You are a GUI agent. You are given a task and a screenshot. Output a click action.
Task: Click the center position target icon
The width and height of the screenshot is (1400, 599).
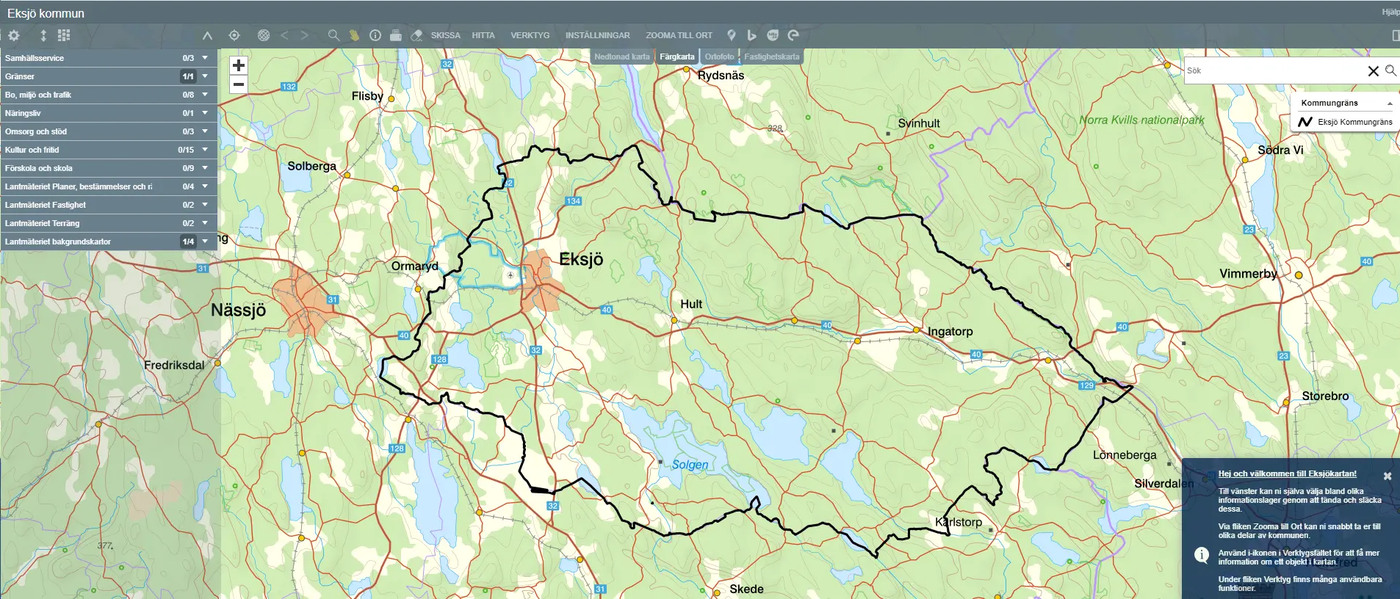tap(233, 35)
